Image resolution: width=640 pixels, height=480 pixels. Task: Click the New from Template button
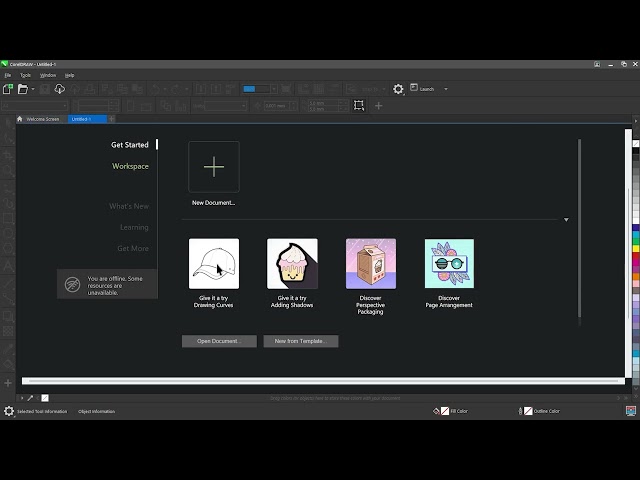pos(301,341)
